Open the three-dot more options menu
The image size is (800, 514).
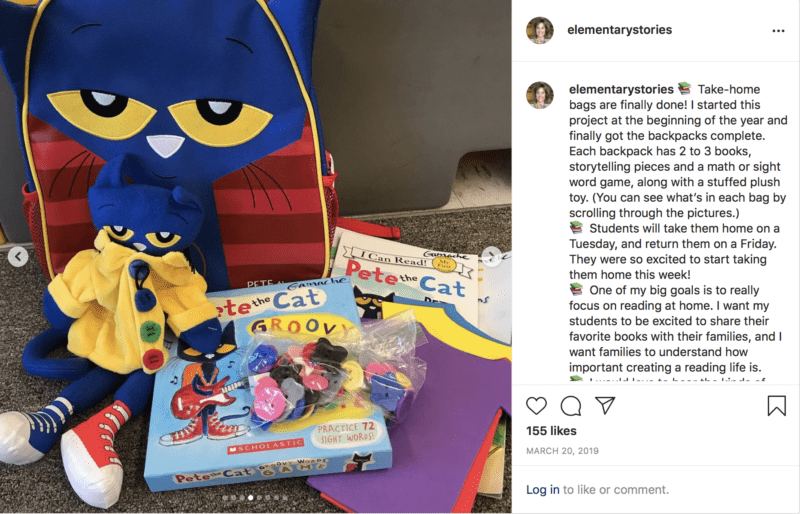pyautogui.click(x=778, y=31)
